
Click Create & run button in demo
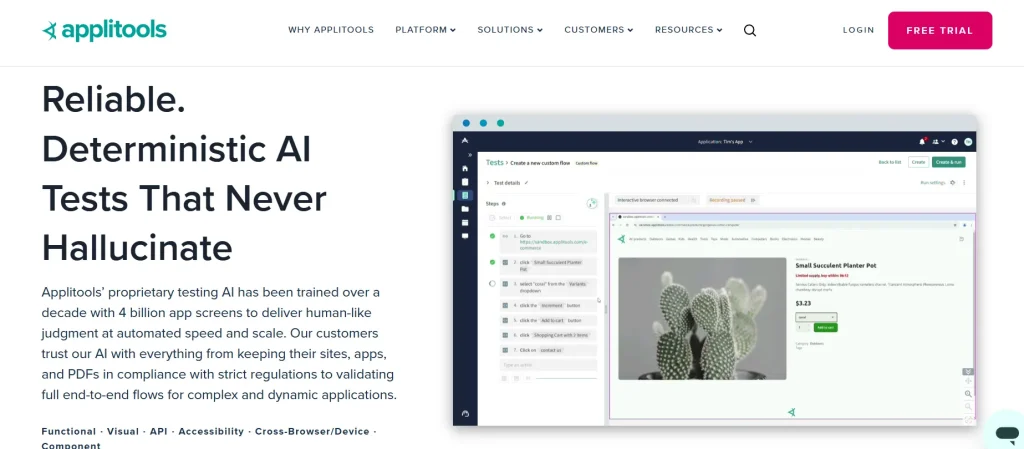coord(948,162)
